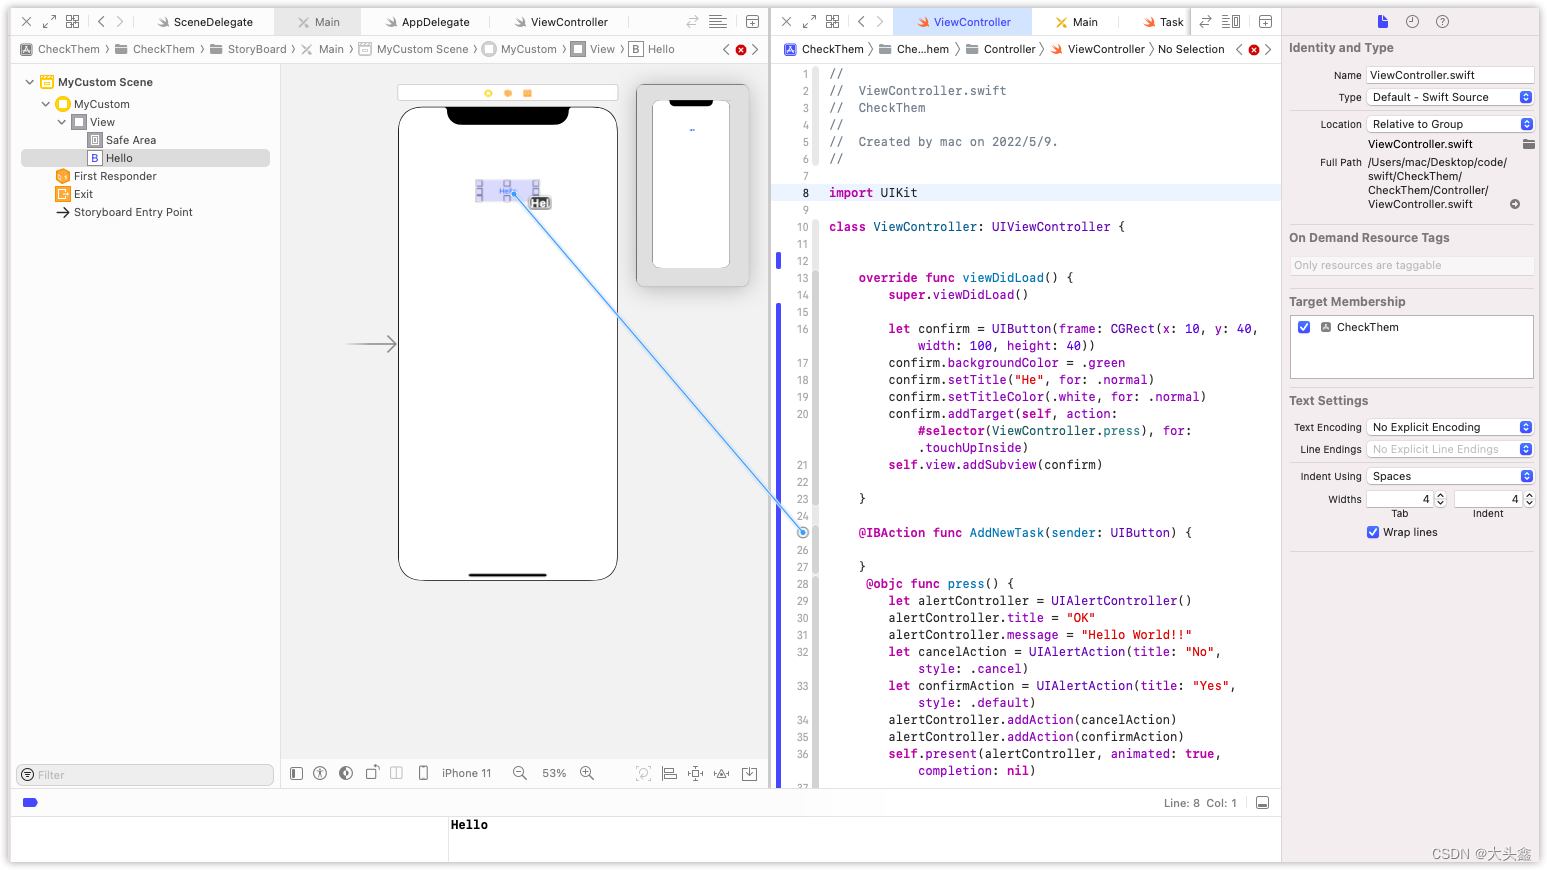The height and width of the screenshot is (870, 1547).
Task: Open the Align constraints tool
Action: coord(669,773)
